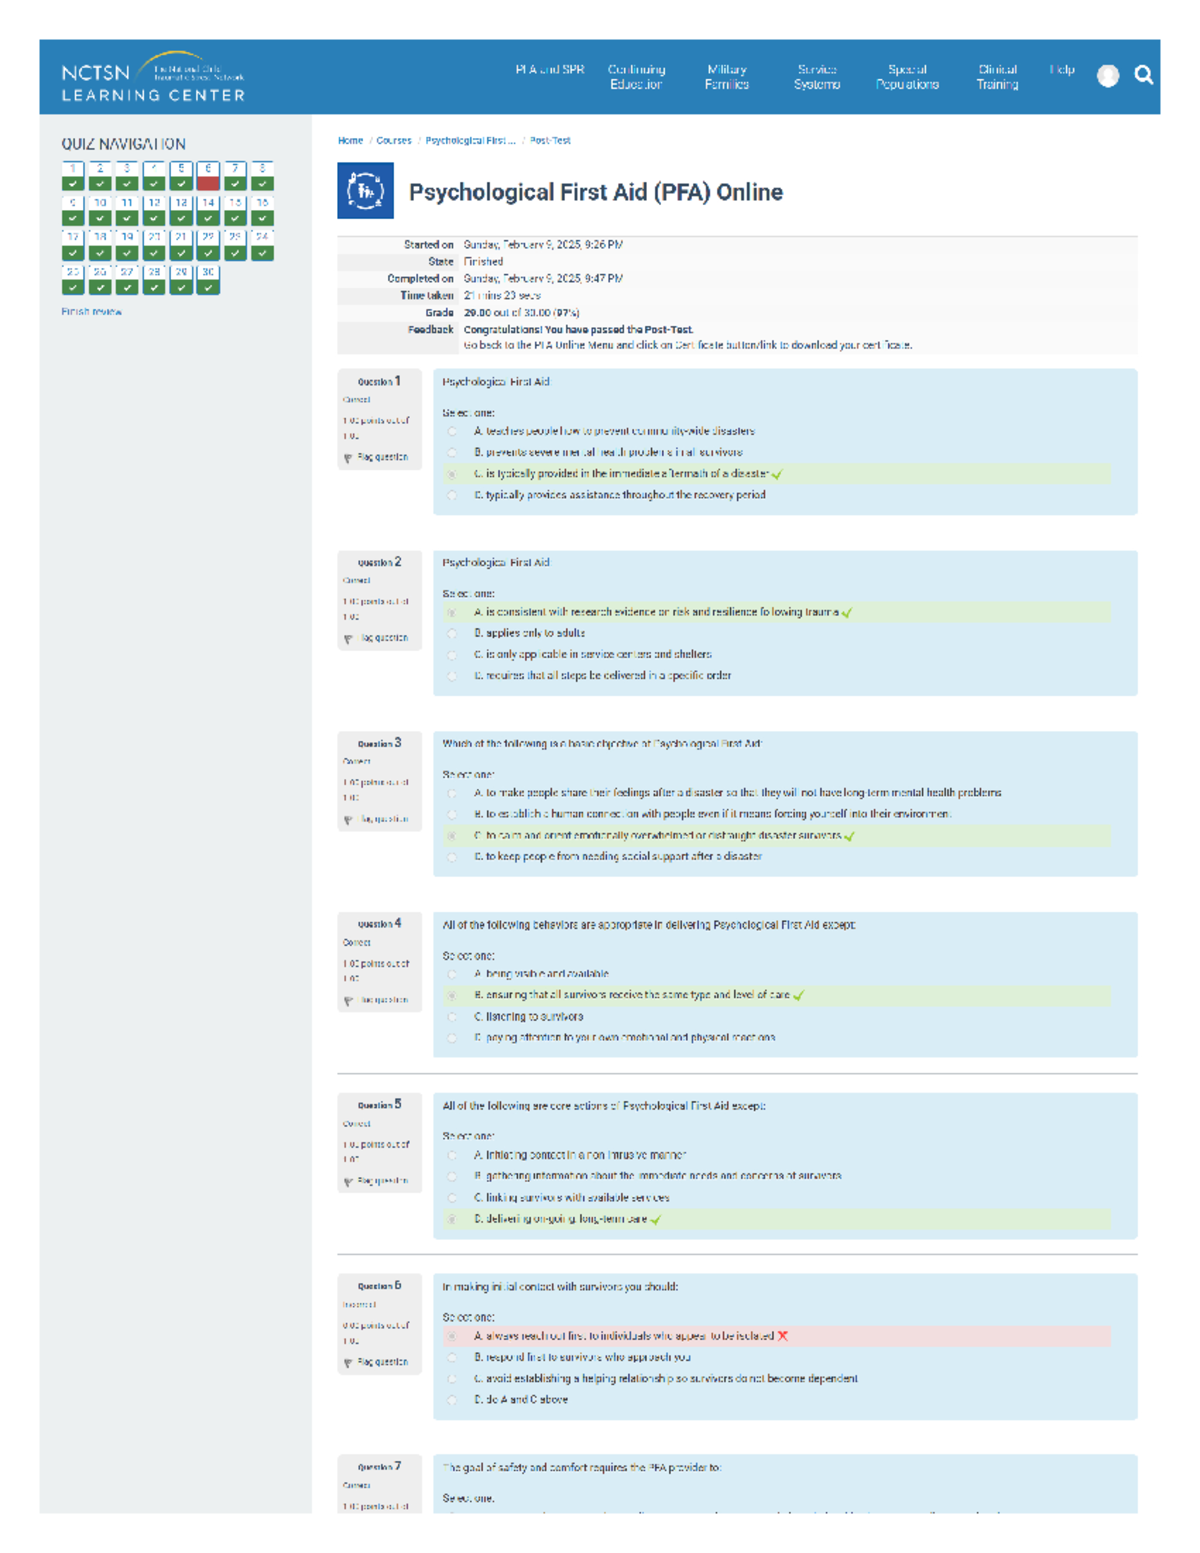Viewport: 1200px width, 1553px height.
Task: Click the Courses breadcrumb link
Action: click(x=393, y=141)
